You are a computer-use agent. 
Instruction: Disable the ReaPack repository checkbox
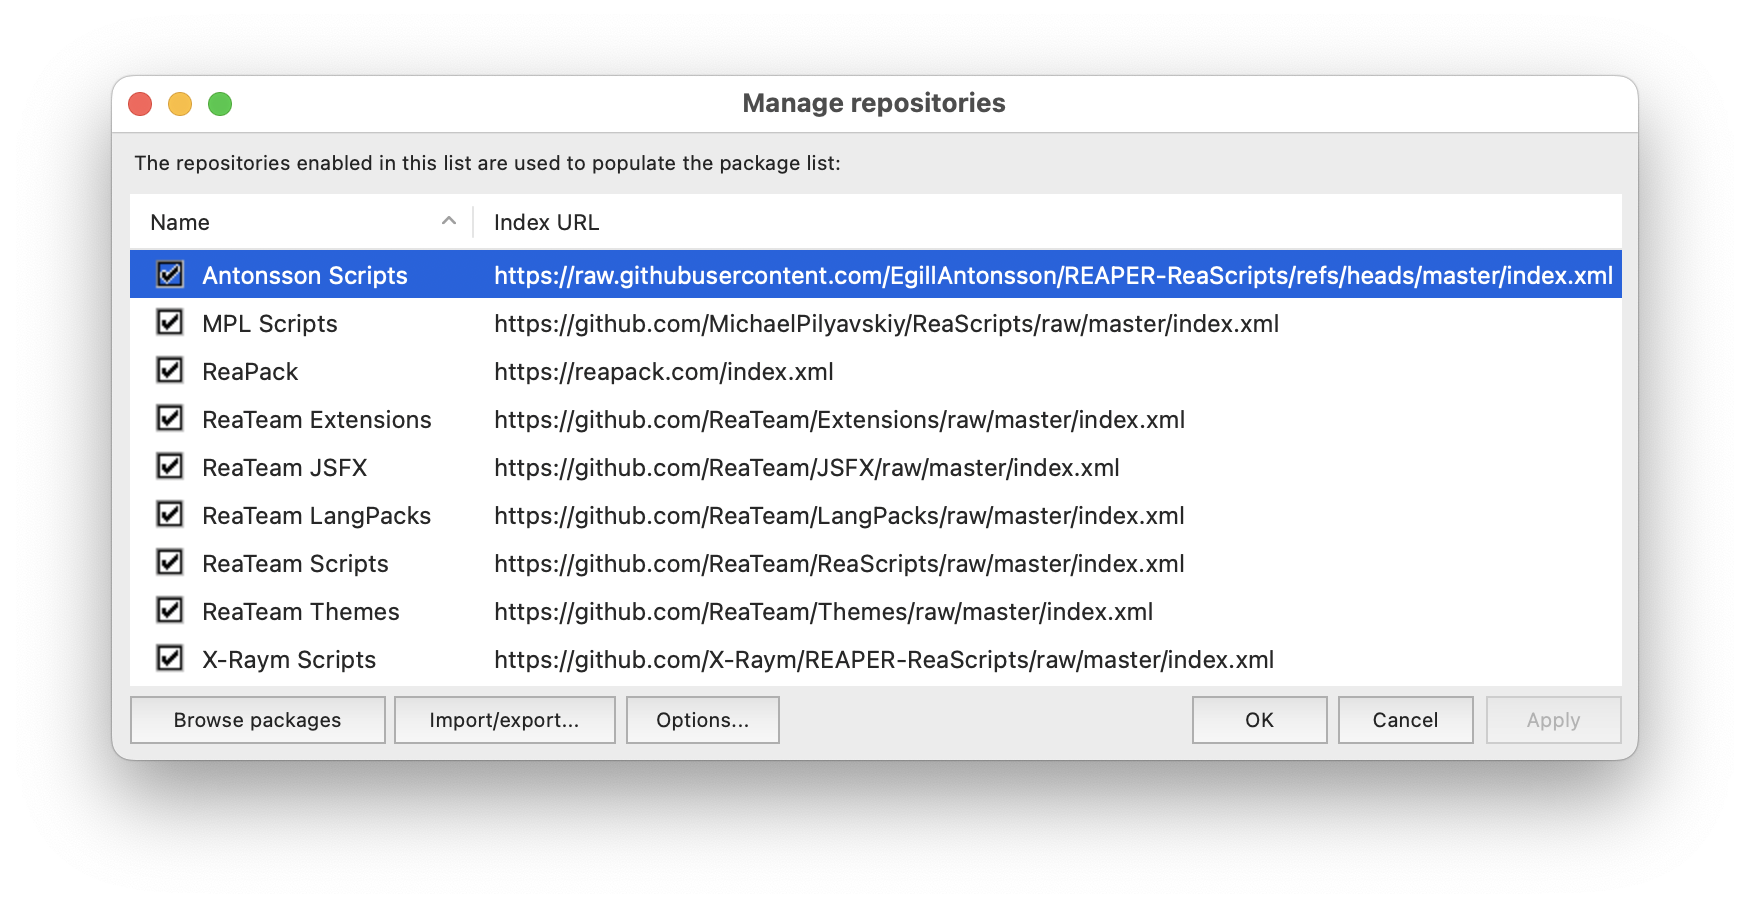click(x=170, y=370)
